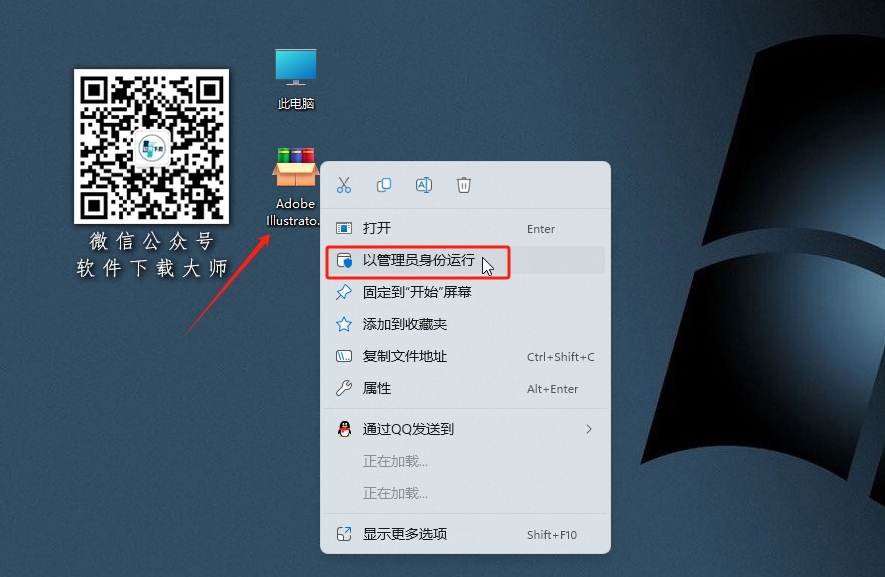Select 以管理员身份运行 menu entry
This screenshot has height=577, width=885.
tap(465, 260)
